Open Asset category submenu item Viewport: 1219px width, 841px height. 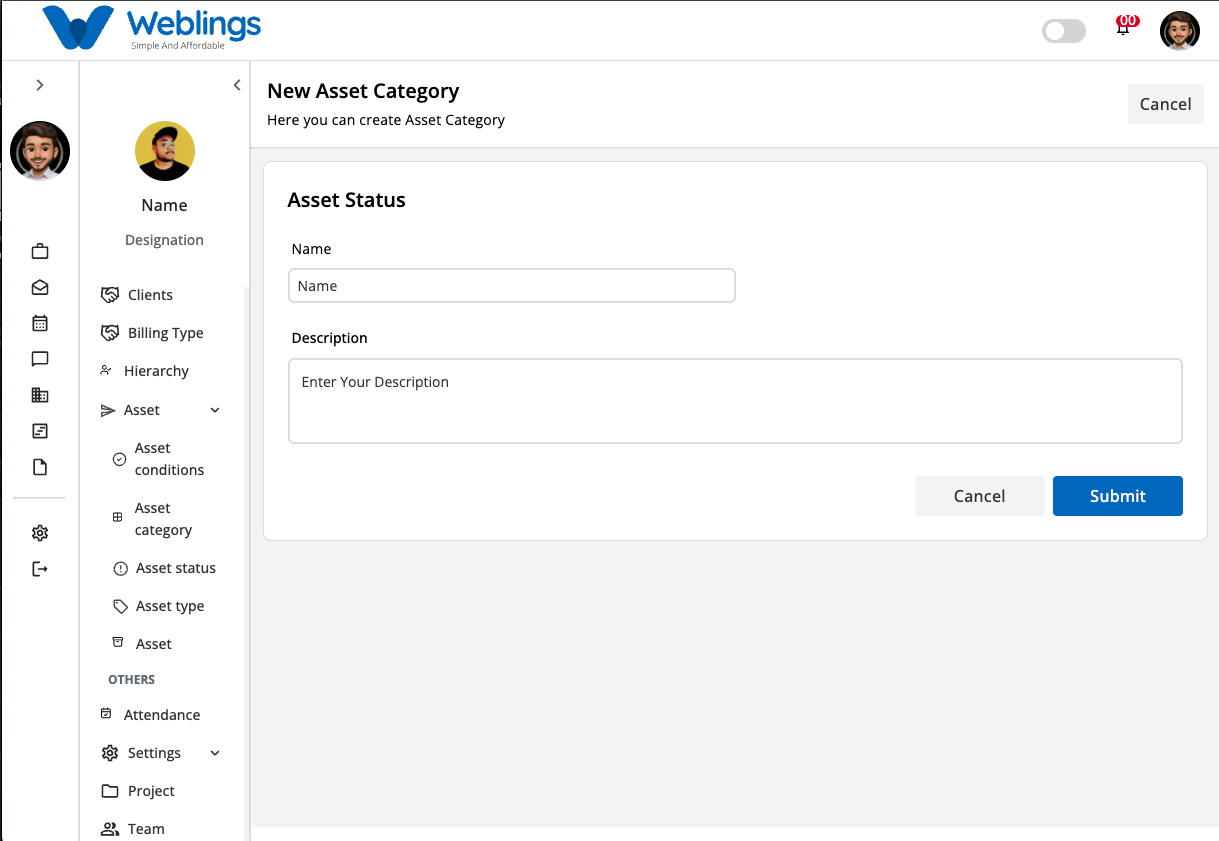coord(163,519)
